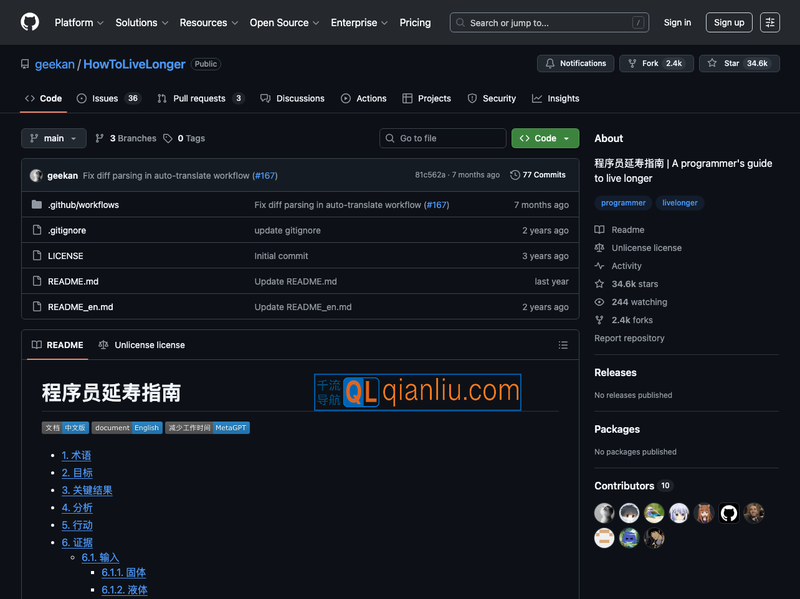Click the Activity pulse icon

tap(602, 265)
